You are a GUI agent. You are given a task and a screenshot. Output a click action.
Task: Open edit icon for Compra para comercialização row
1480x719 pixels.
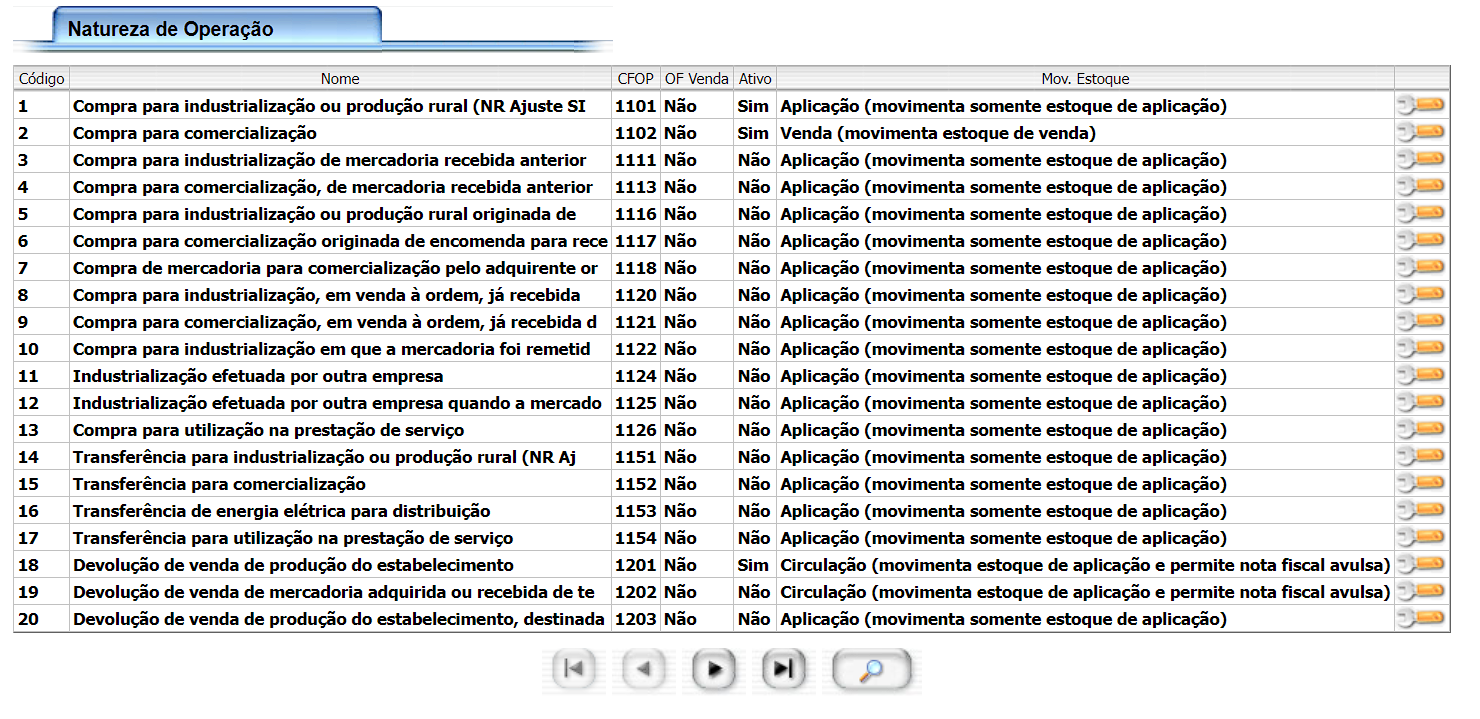coord(1421,132)
